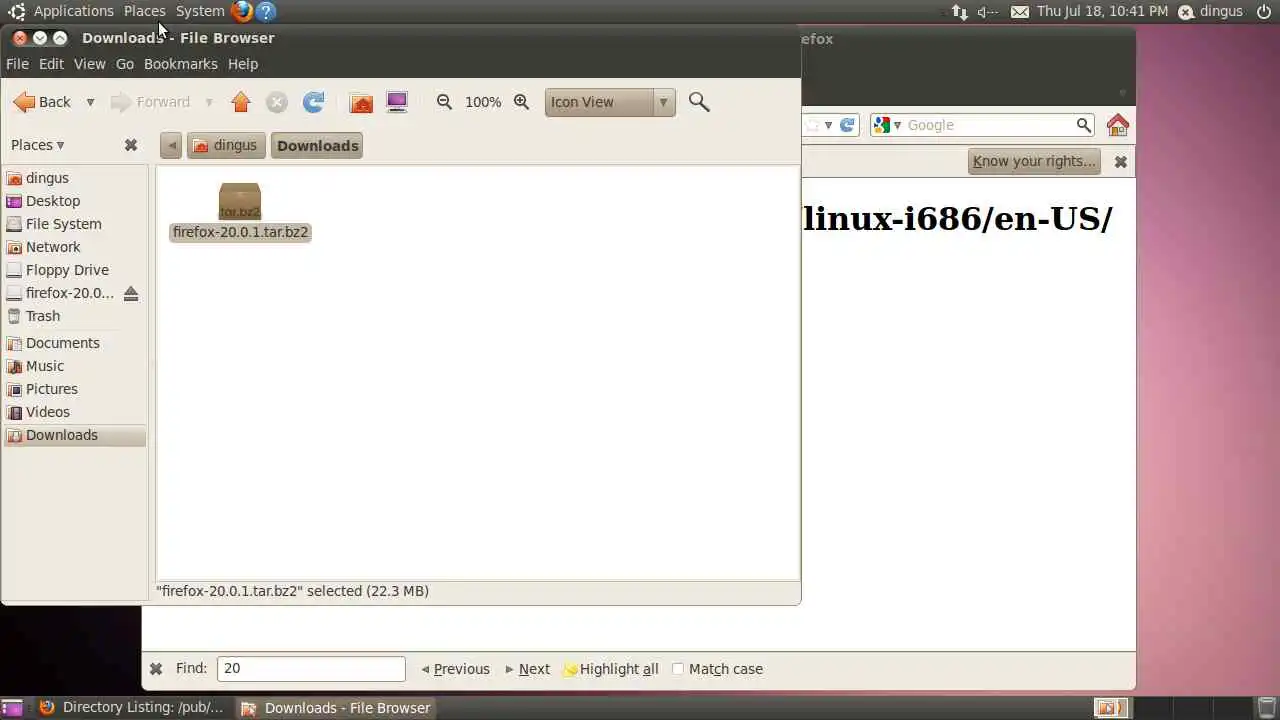
Task: Zoom out with the minus magnifier
Action: 444,102
